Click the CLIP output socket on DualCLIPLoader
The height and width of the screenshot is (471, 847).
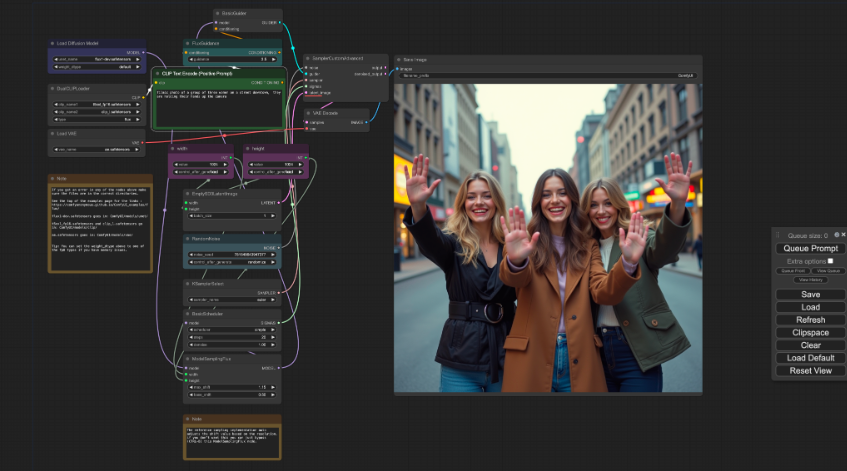(x=143, y=97)
